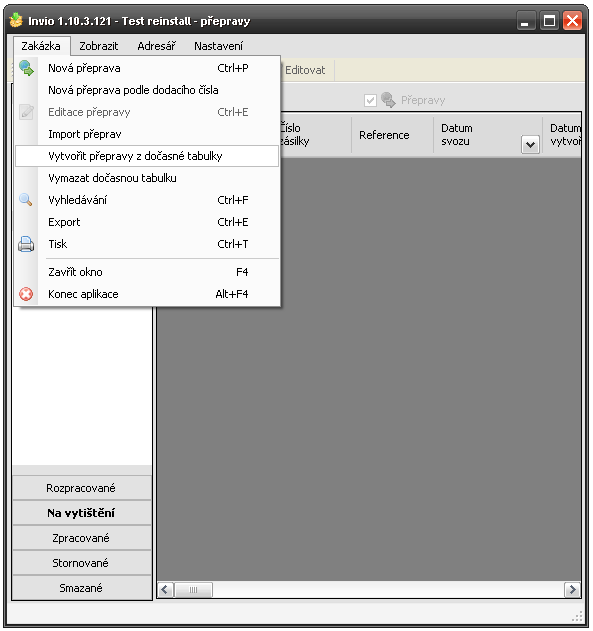Click the Rozpracované button
The height and width of the screenshot is (631, 593).
tap(82, 488)
